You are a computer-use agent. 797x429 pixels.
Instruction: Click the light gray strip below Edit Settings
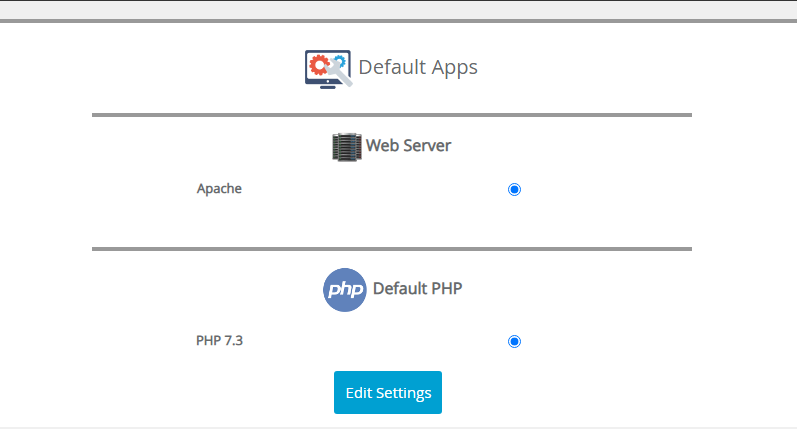tap(398, 427)
